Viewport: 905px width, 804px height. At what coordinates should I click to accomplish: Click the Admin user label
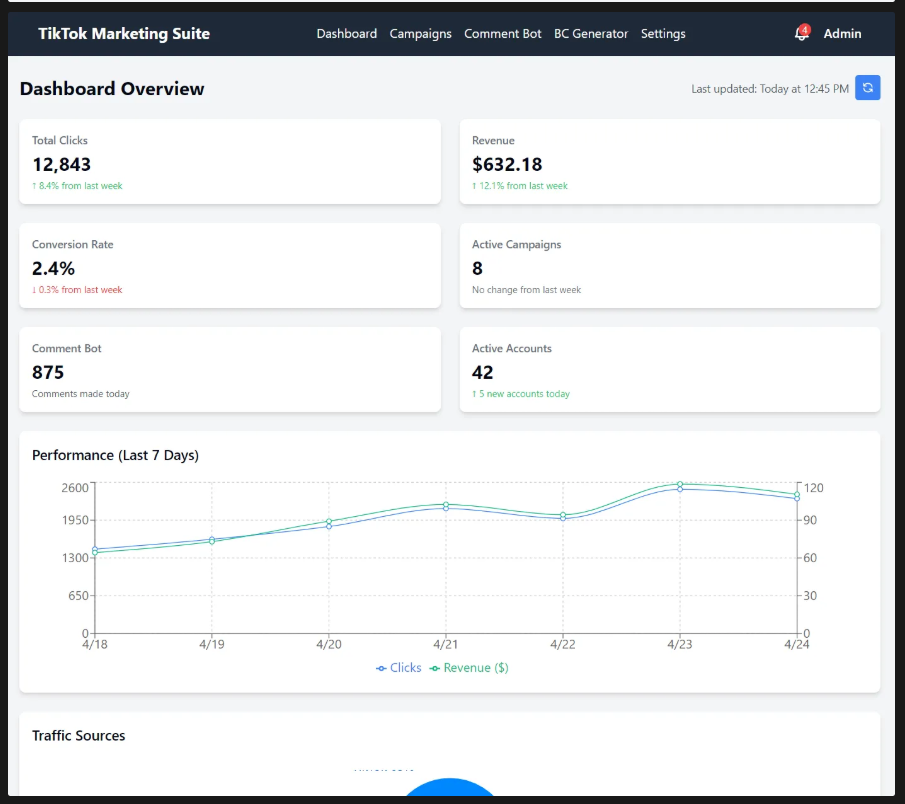pyautogui.click(x=842, y=34)
